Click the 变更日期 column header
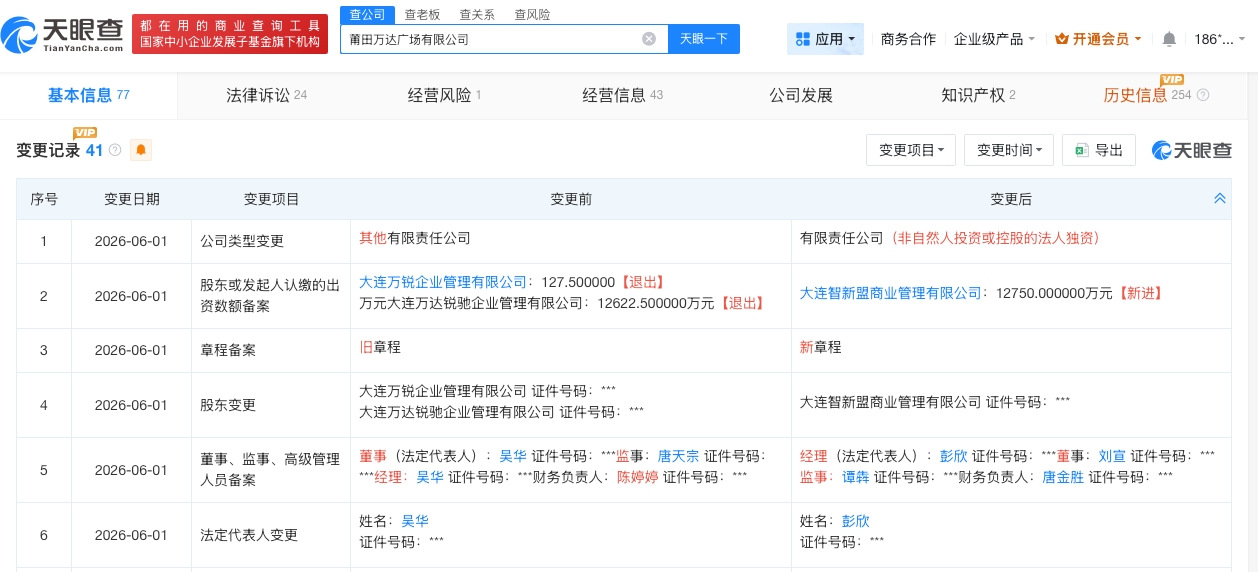1258x572 pixels. (132, 199)
